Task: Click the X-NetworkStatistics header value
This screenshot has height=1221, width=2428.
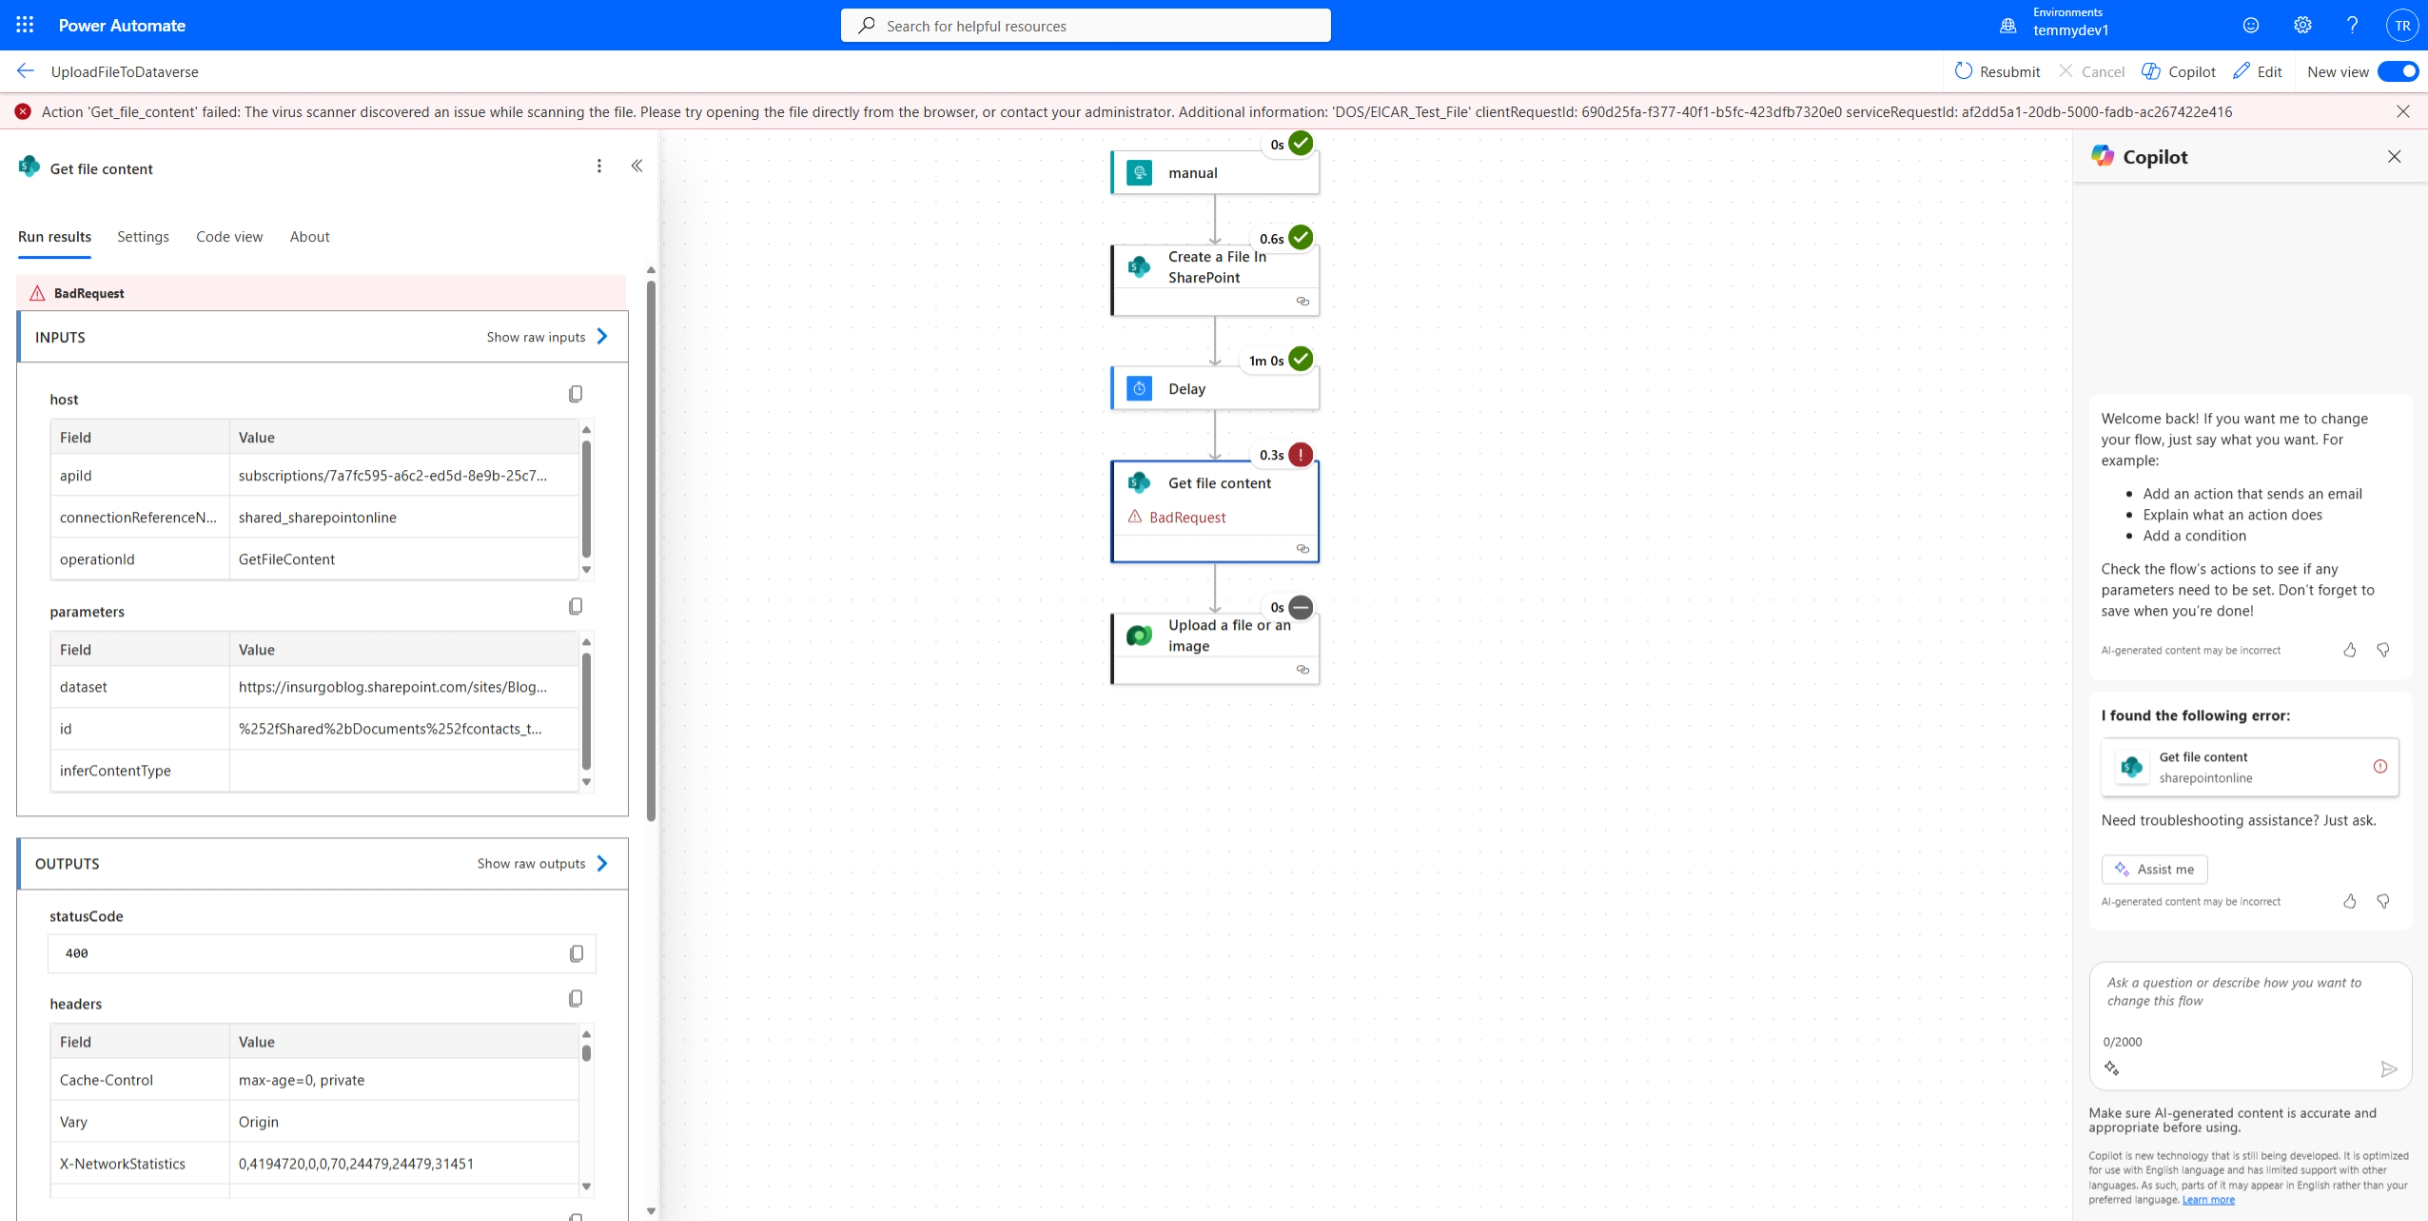Action: 356,1164
